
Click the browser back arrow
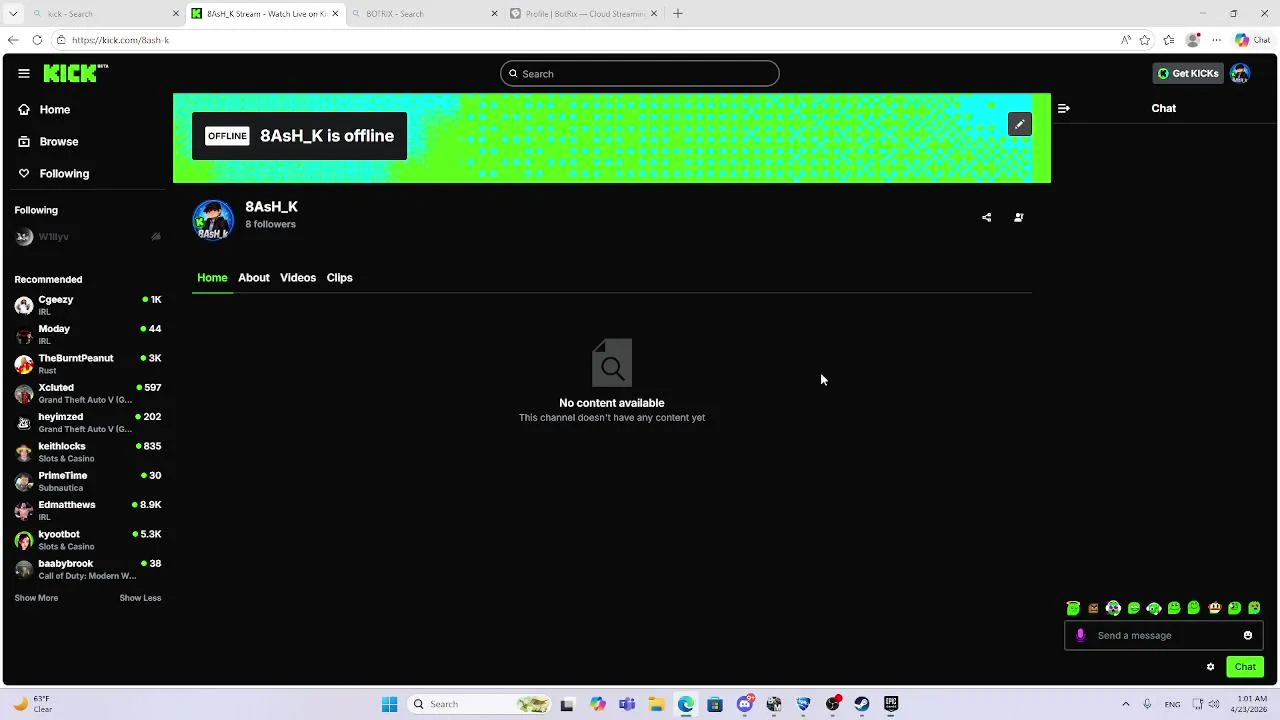click(x=13, y=40)
